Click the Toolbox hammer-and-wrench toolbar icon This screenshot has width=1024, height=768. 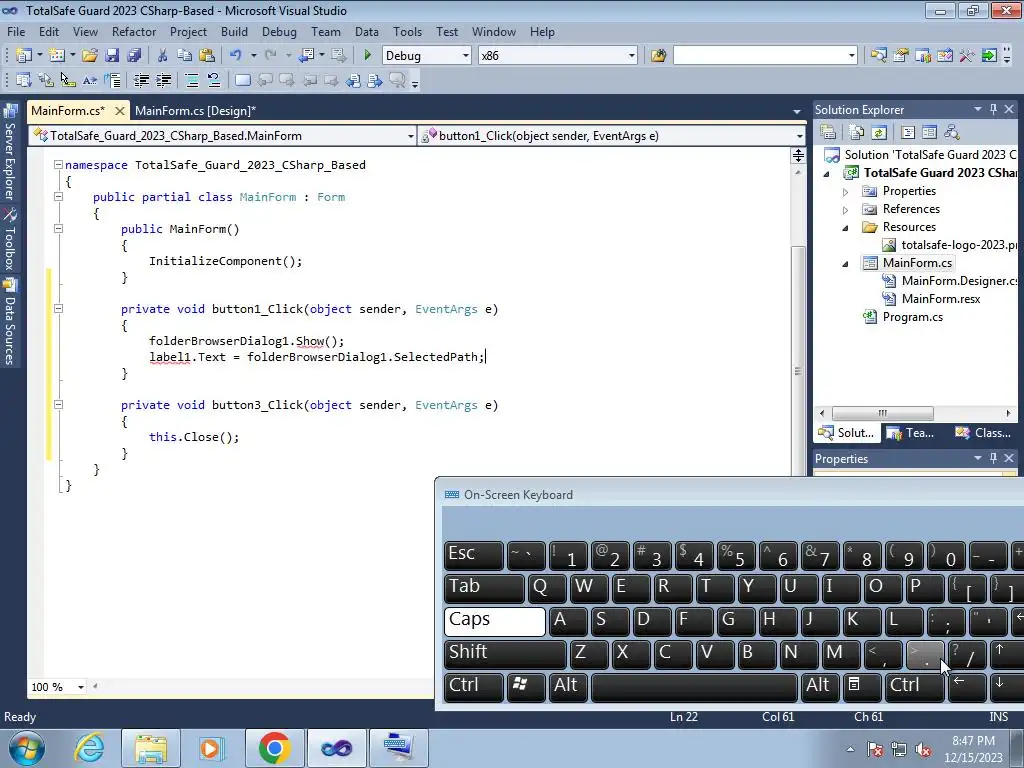pyautogui.click(x=967, y=56)
